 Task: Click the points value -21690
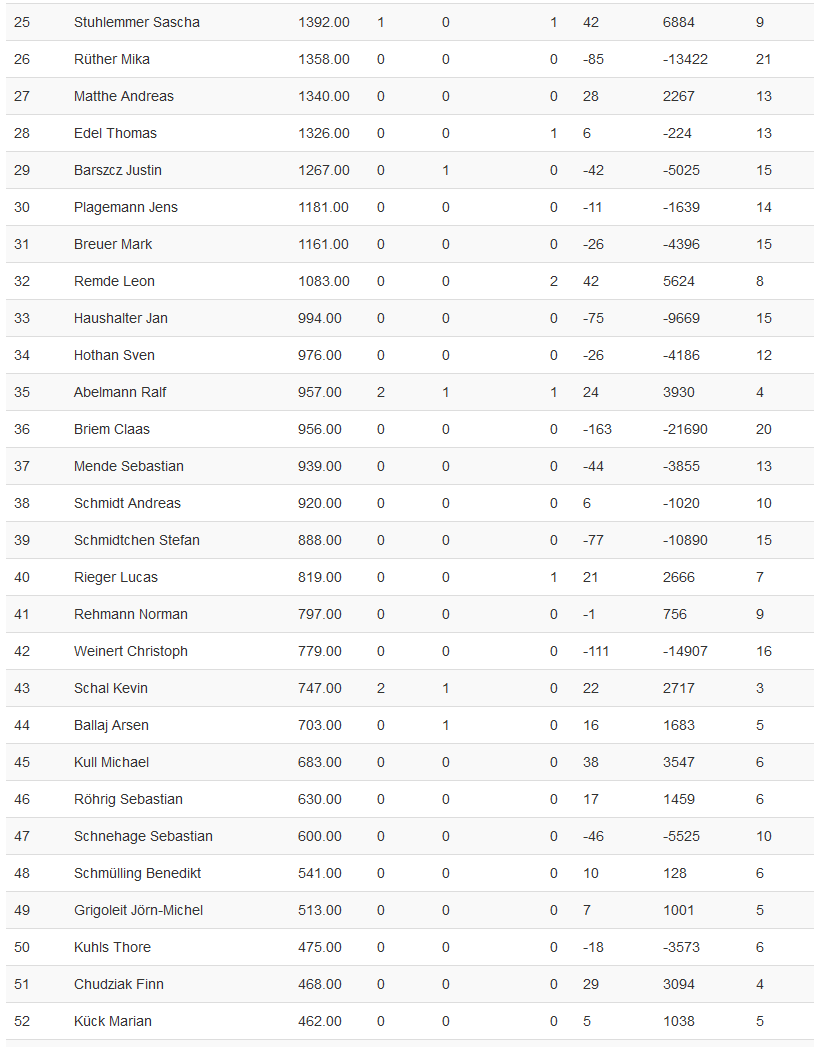click(685, 429)
